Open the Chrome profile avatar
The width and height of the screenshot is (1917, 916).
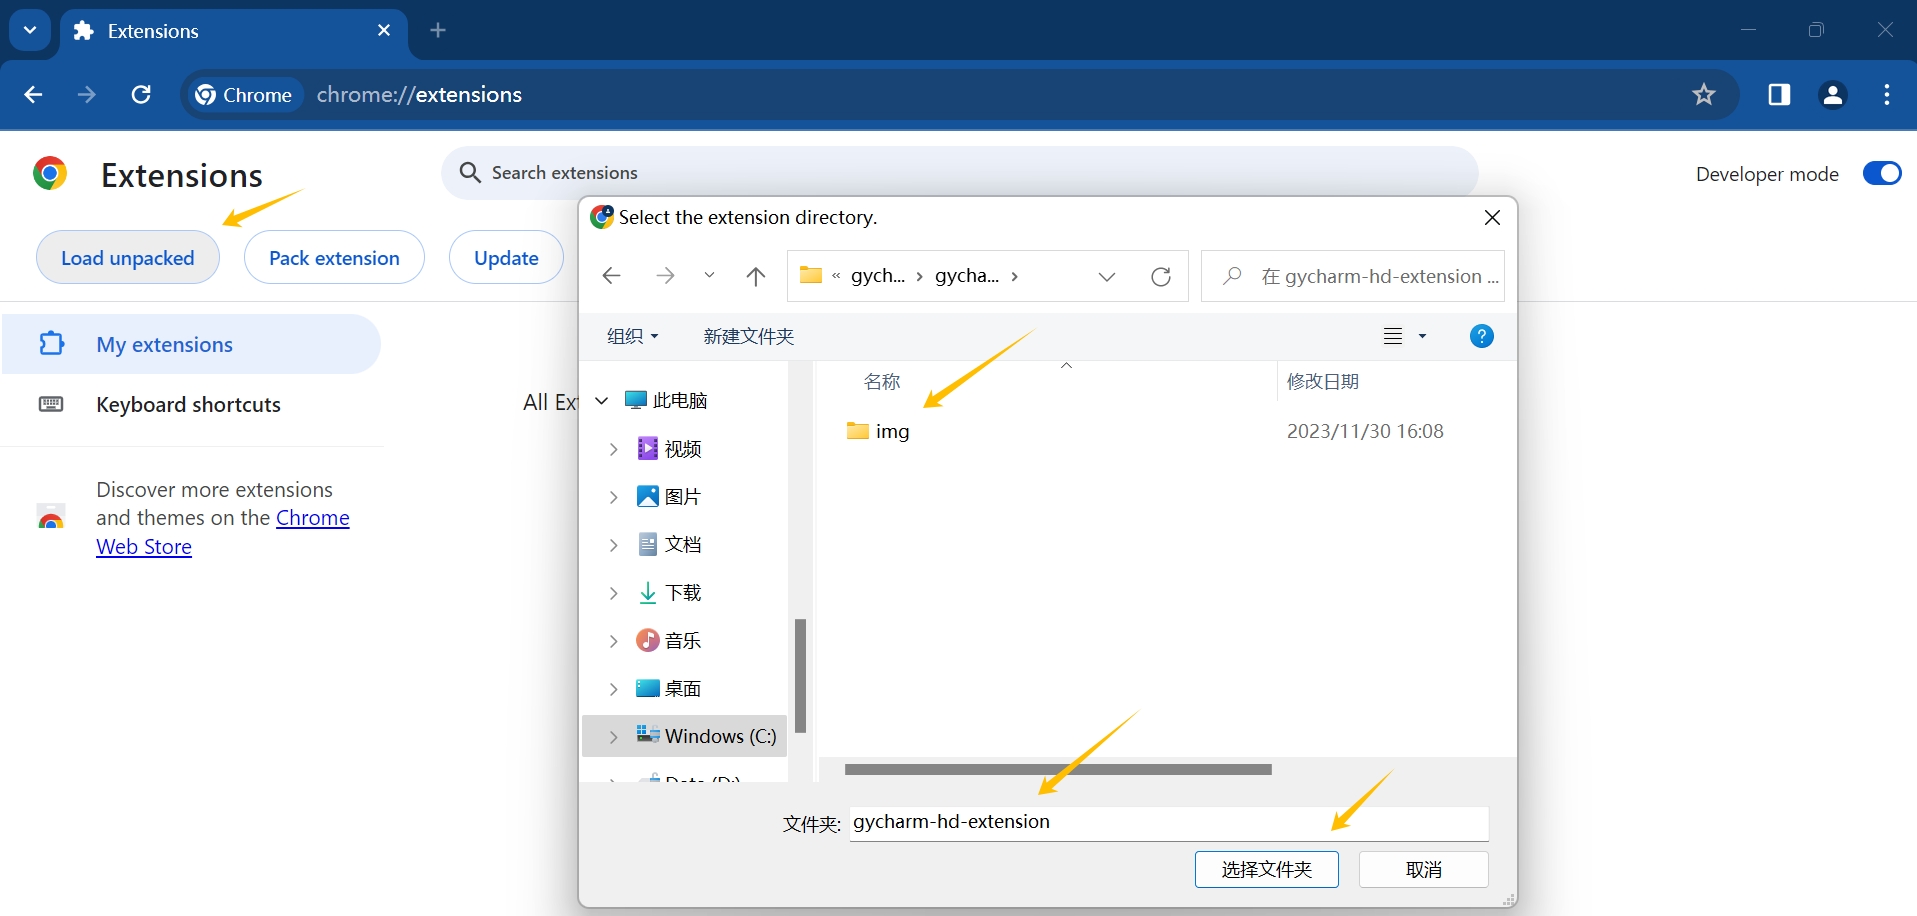point(1833,95)
